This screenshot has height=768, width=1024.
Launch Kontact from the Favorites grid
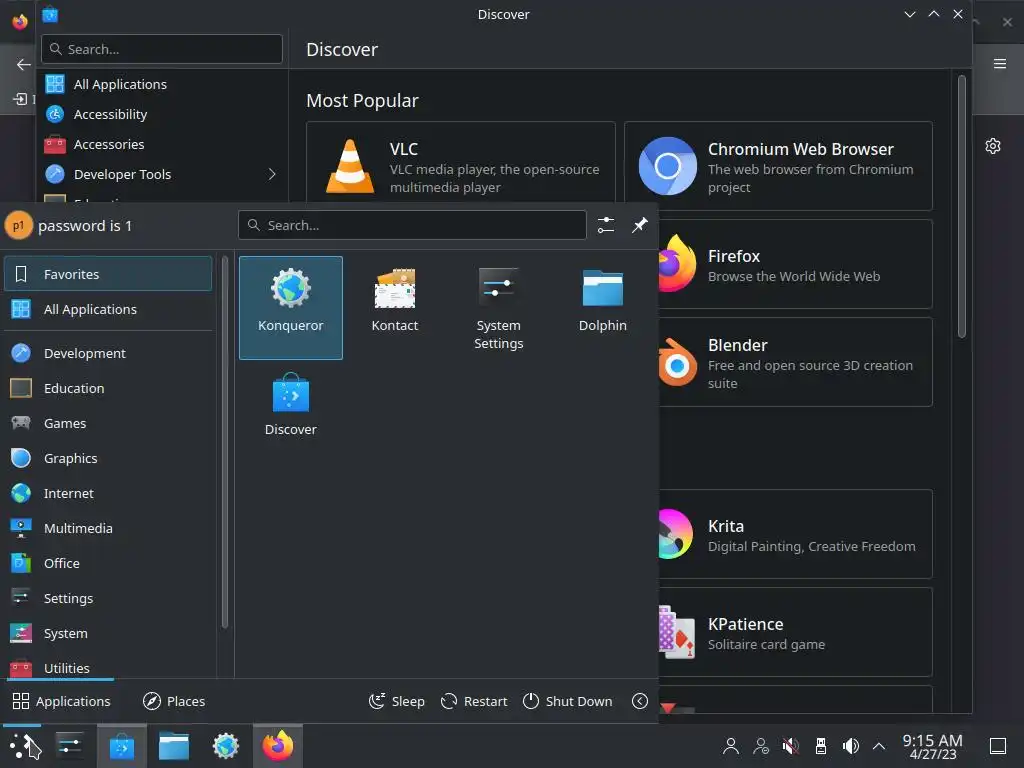point(394,308)
